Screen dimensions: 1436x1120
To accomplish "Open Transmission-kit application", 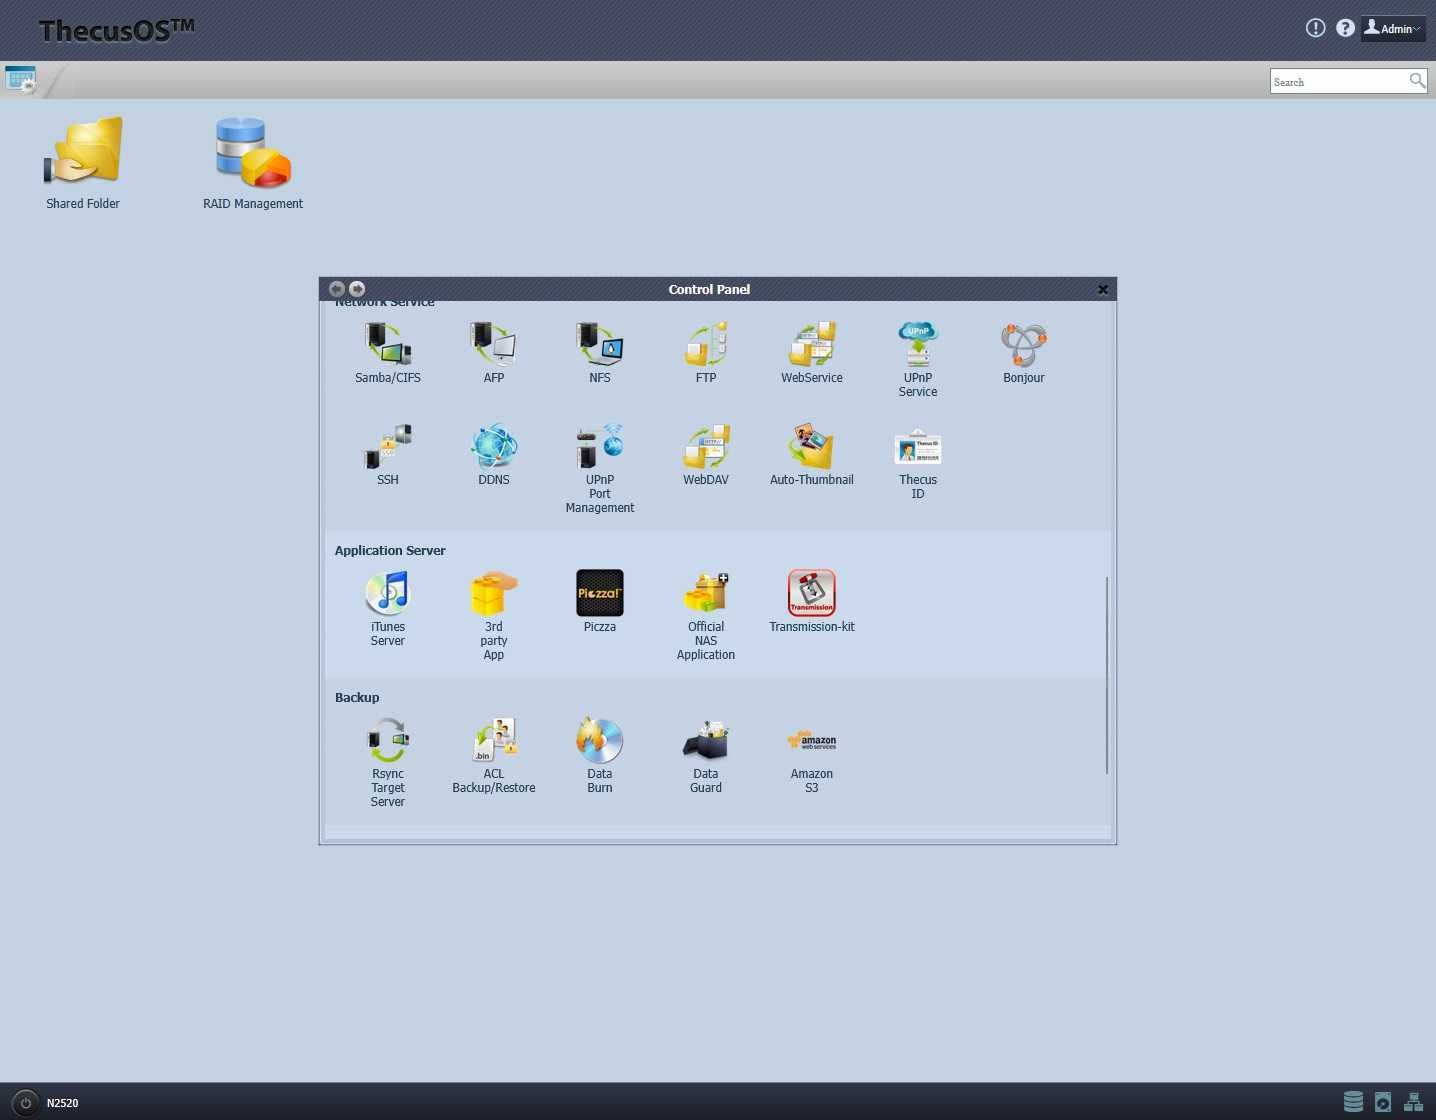I will 812,601.
